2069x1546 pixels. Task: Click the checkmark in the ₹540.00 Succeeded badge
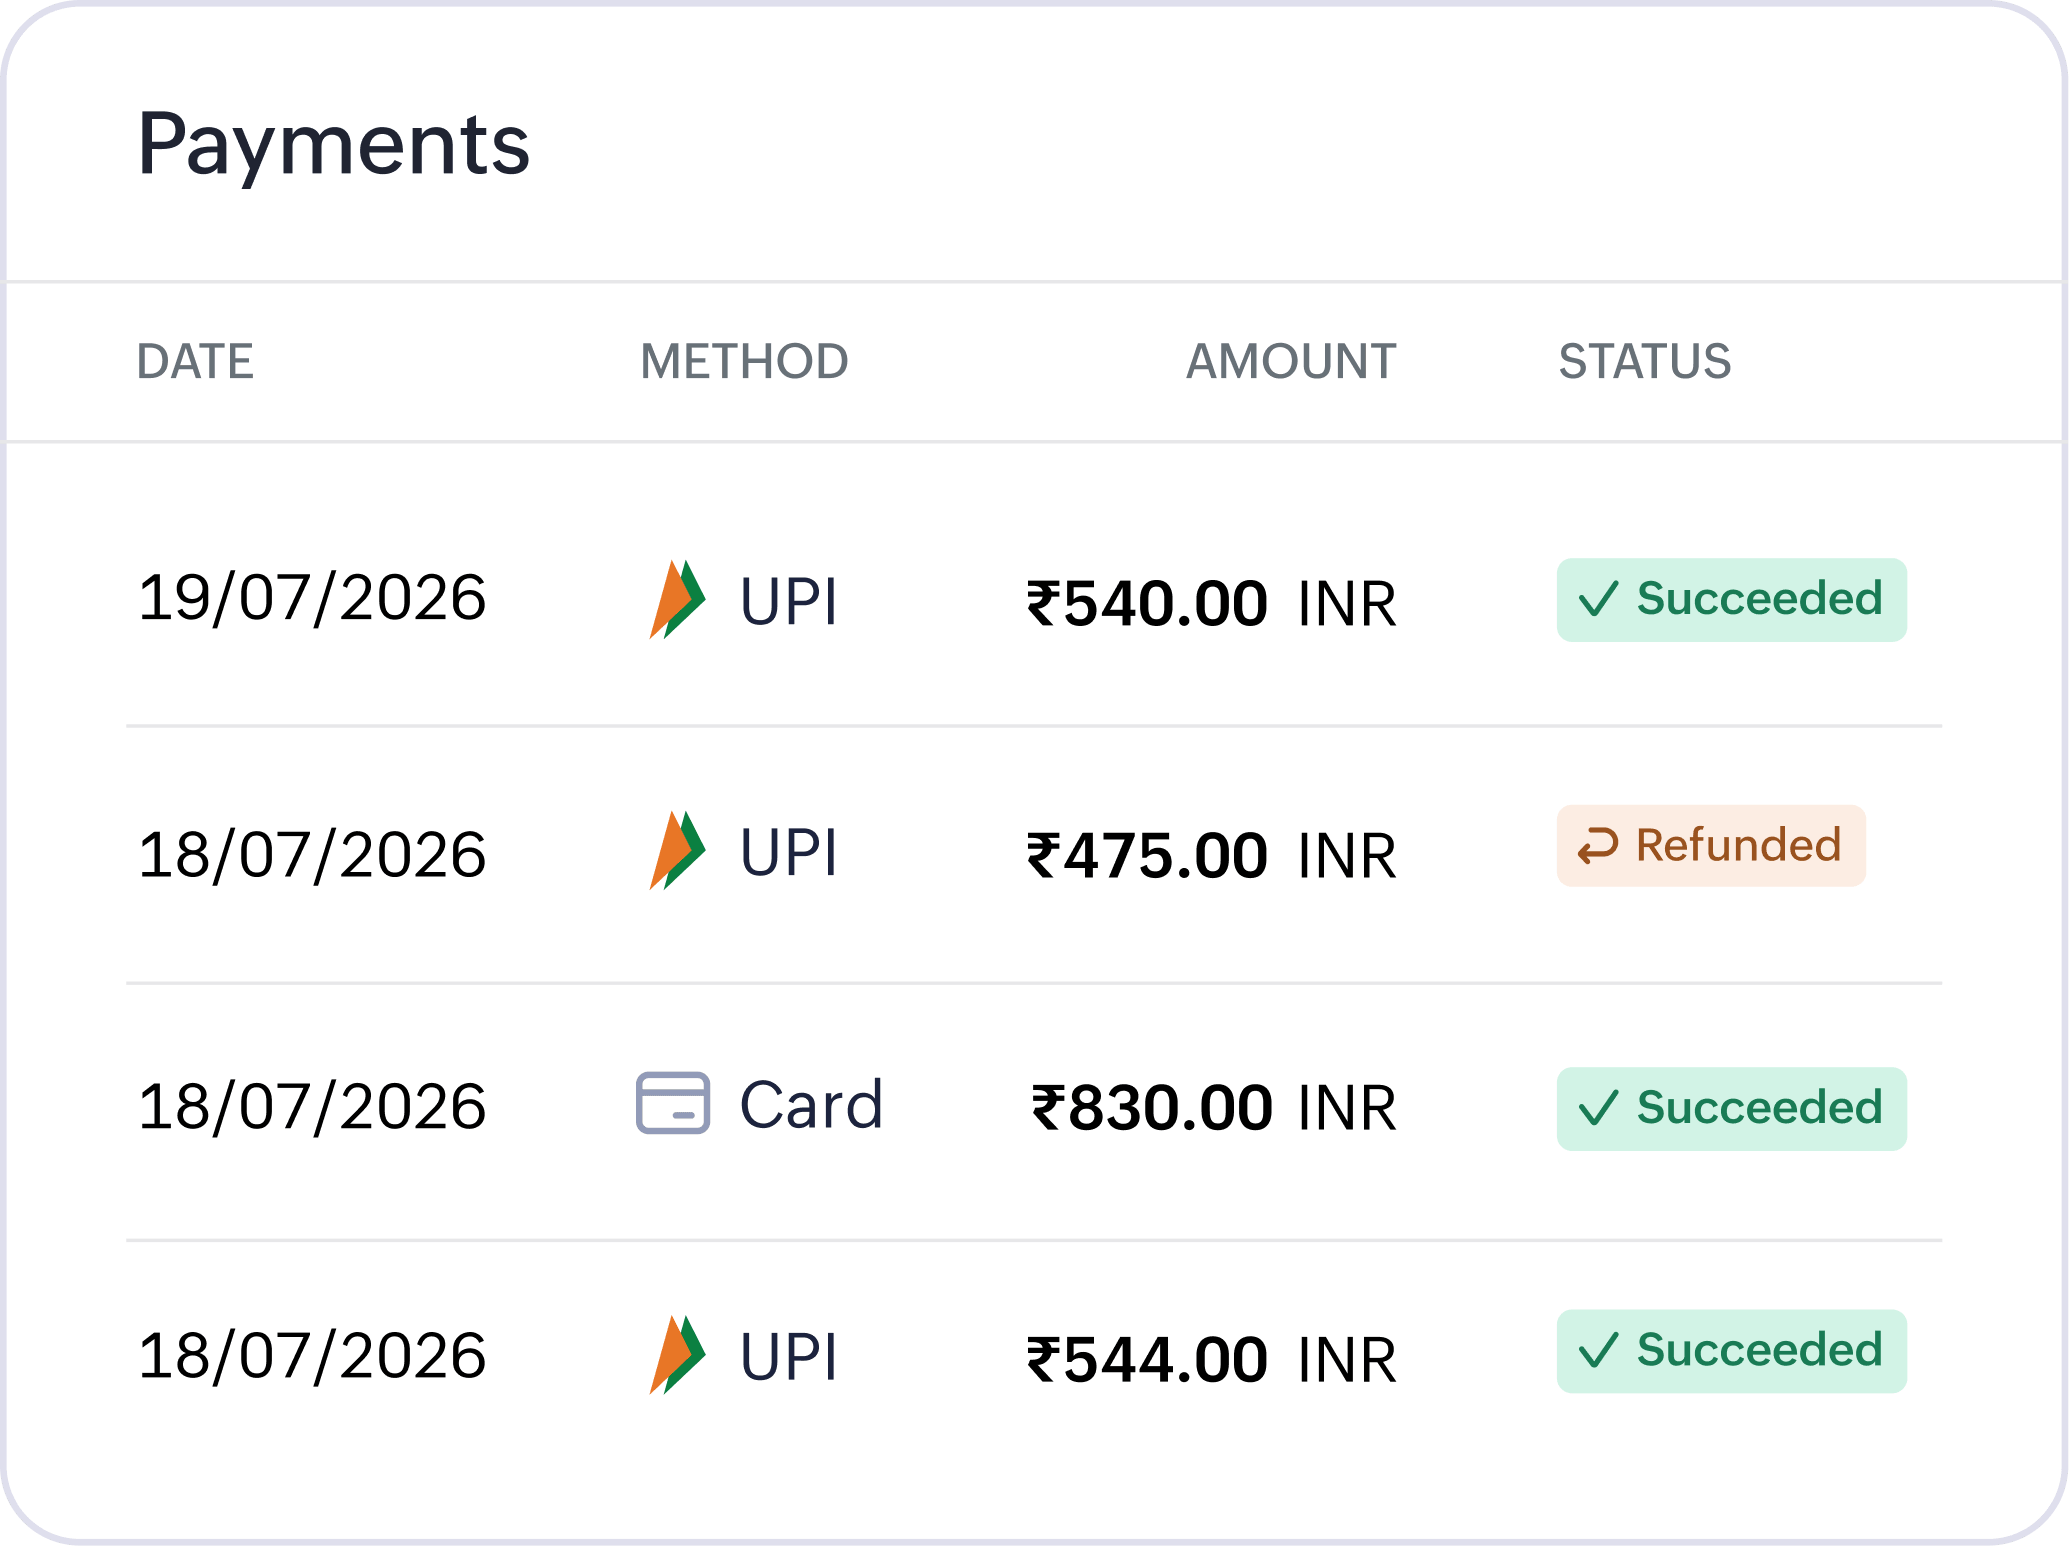pos(1598,600)
